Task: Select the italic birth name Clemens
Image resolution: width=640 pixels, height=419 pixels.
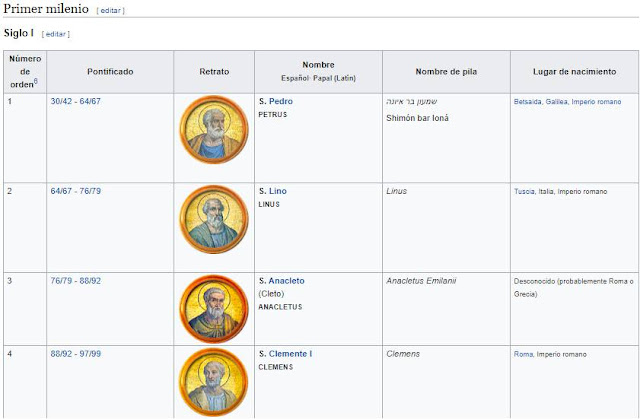Action: [x=403, y=354]
